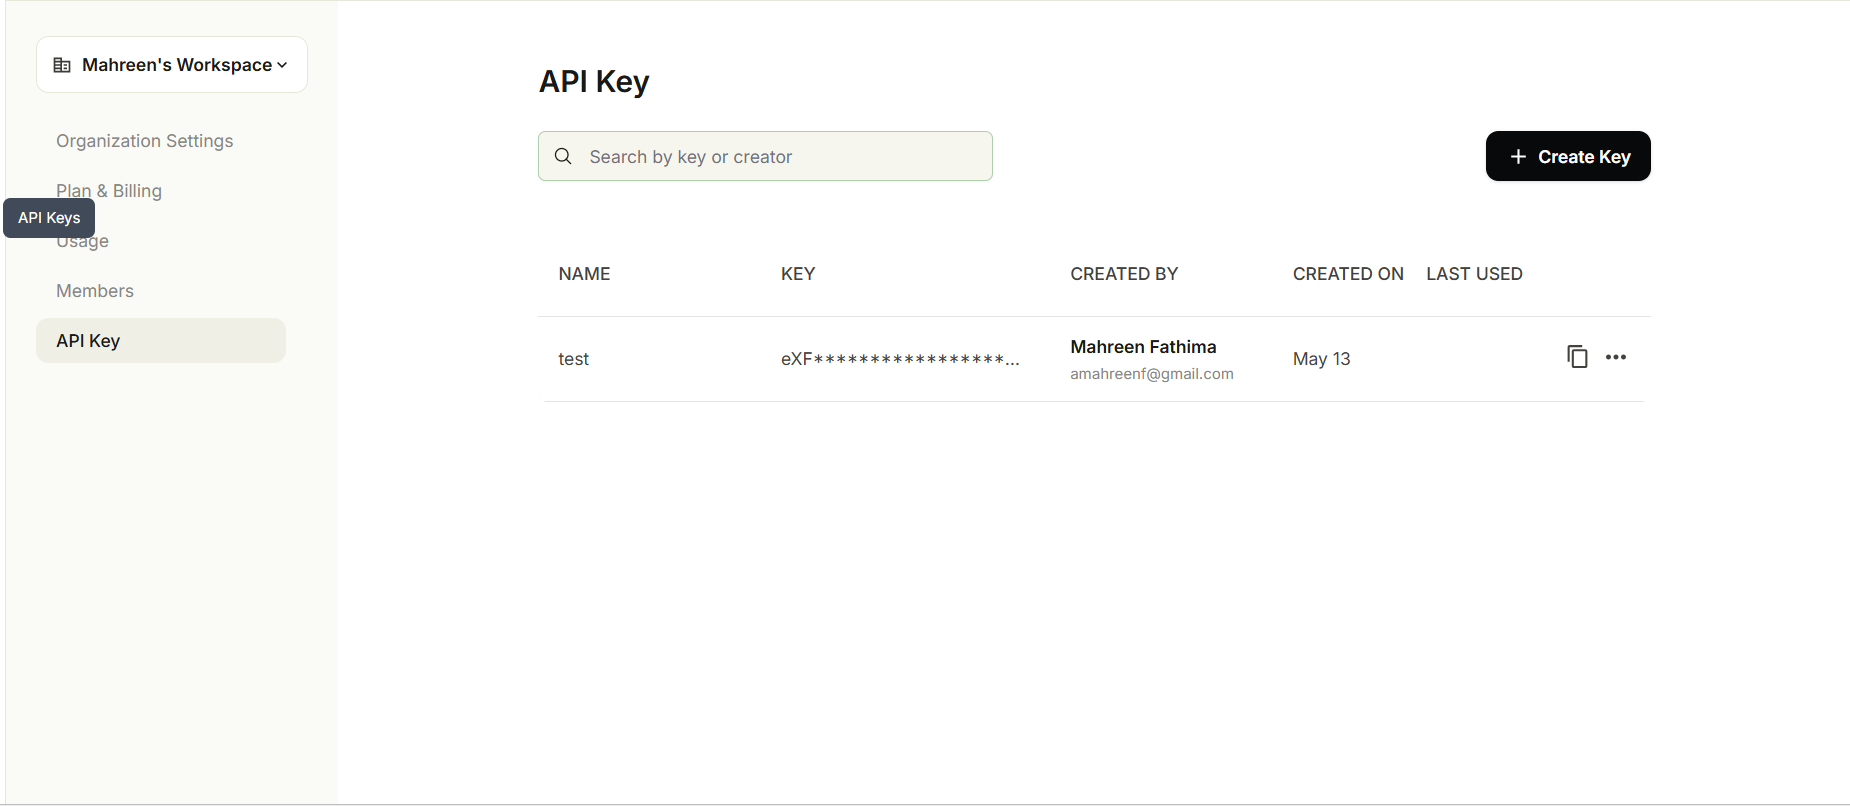
Task: Open Organization Settings page
Action: point(145,141)
